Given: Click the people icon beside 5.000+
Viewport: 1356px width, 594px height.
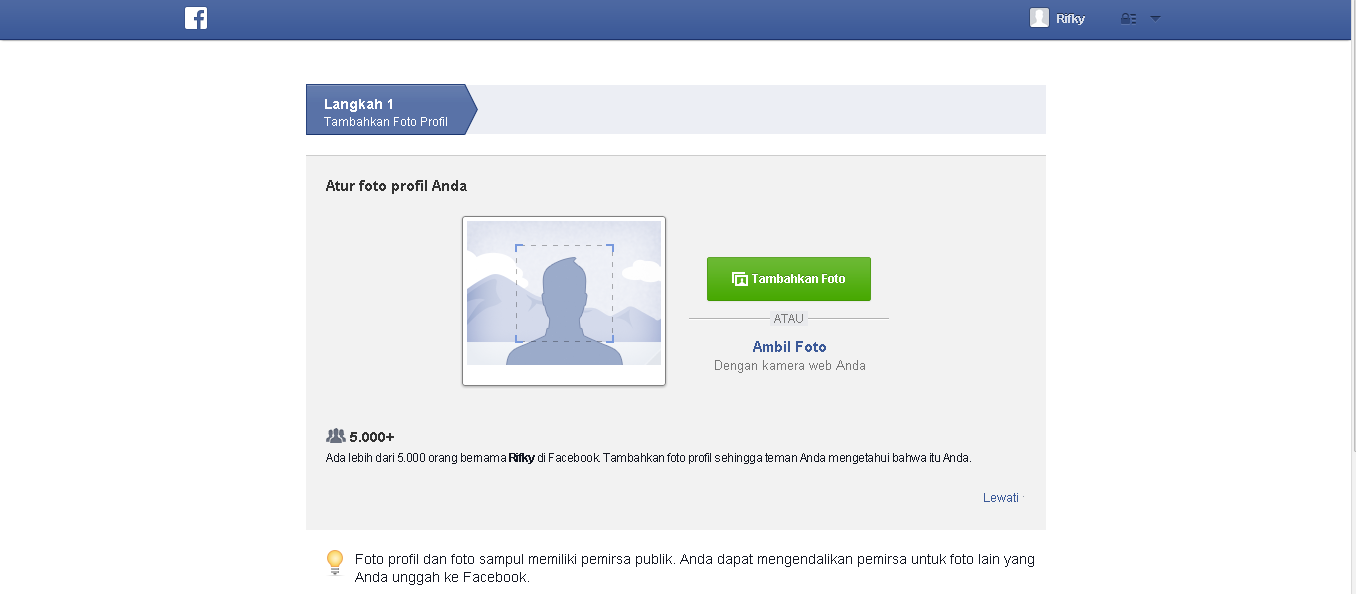Looking at the screenshot, I should coord(335,436).
